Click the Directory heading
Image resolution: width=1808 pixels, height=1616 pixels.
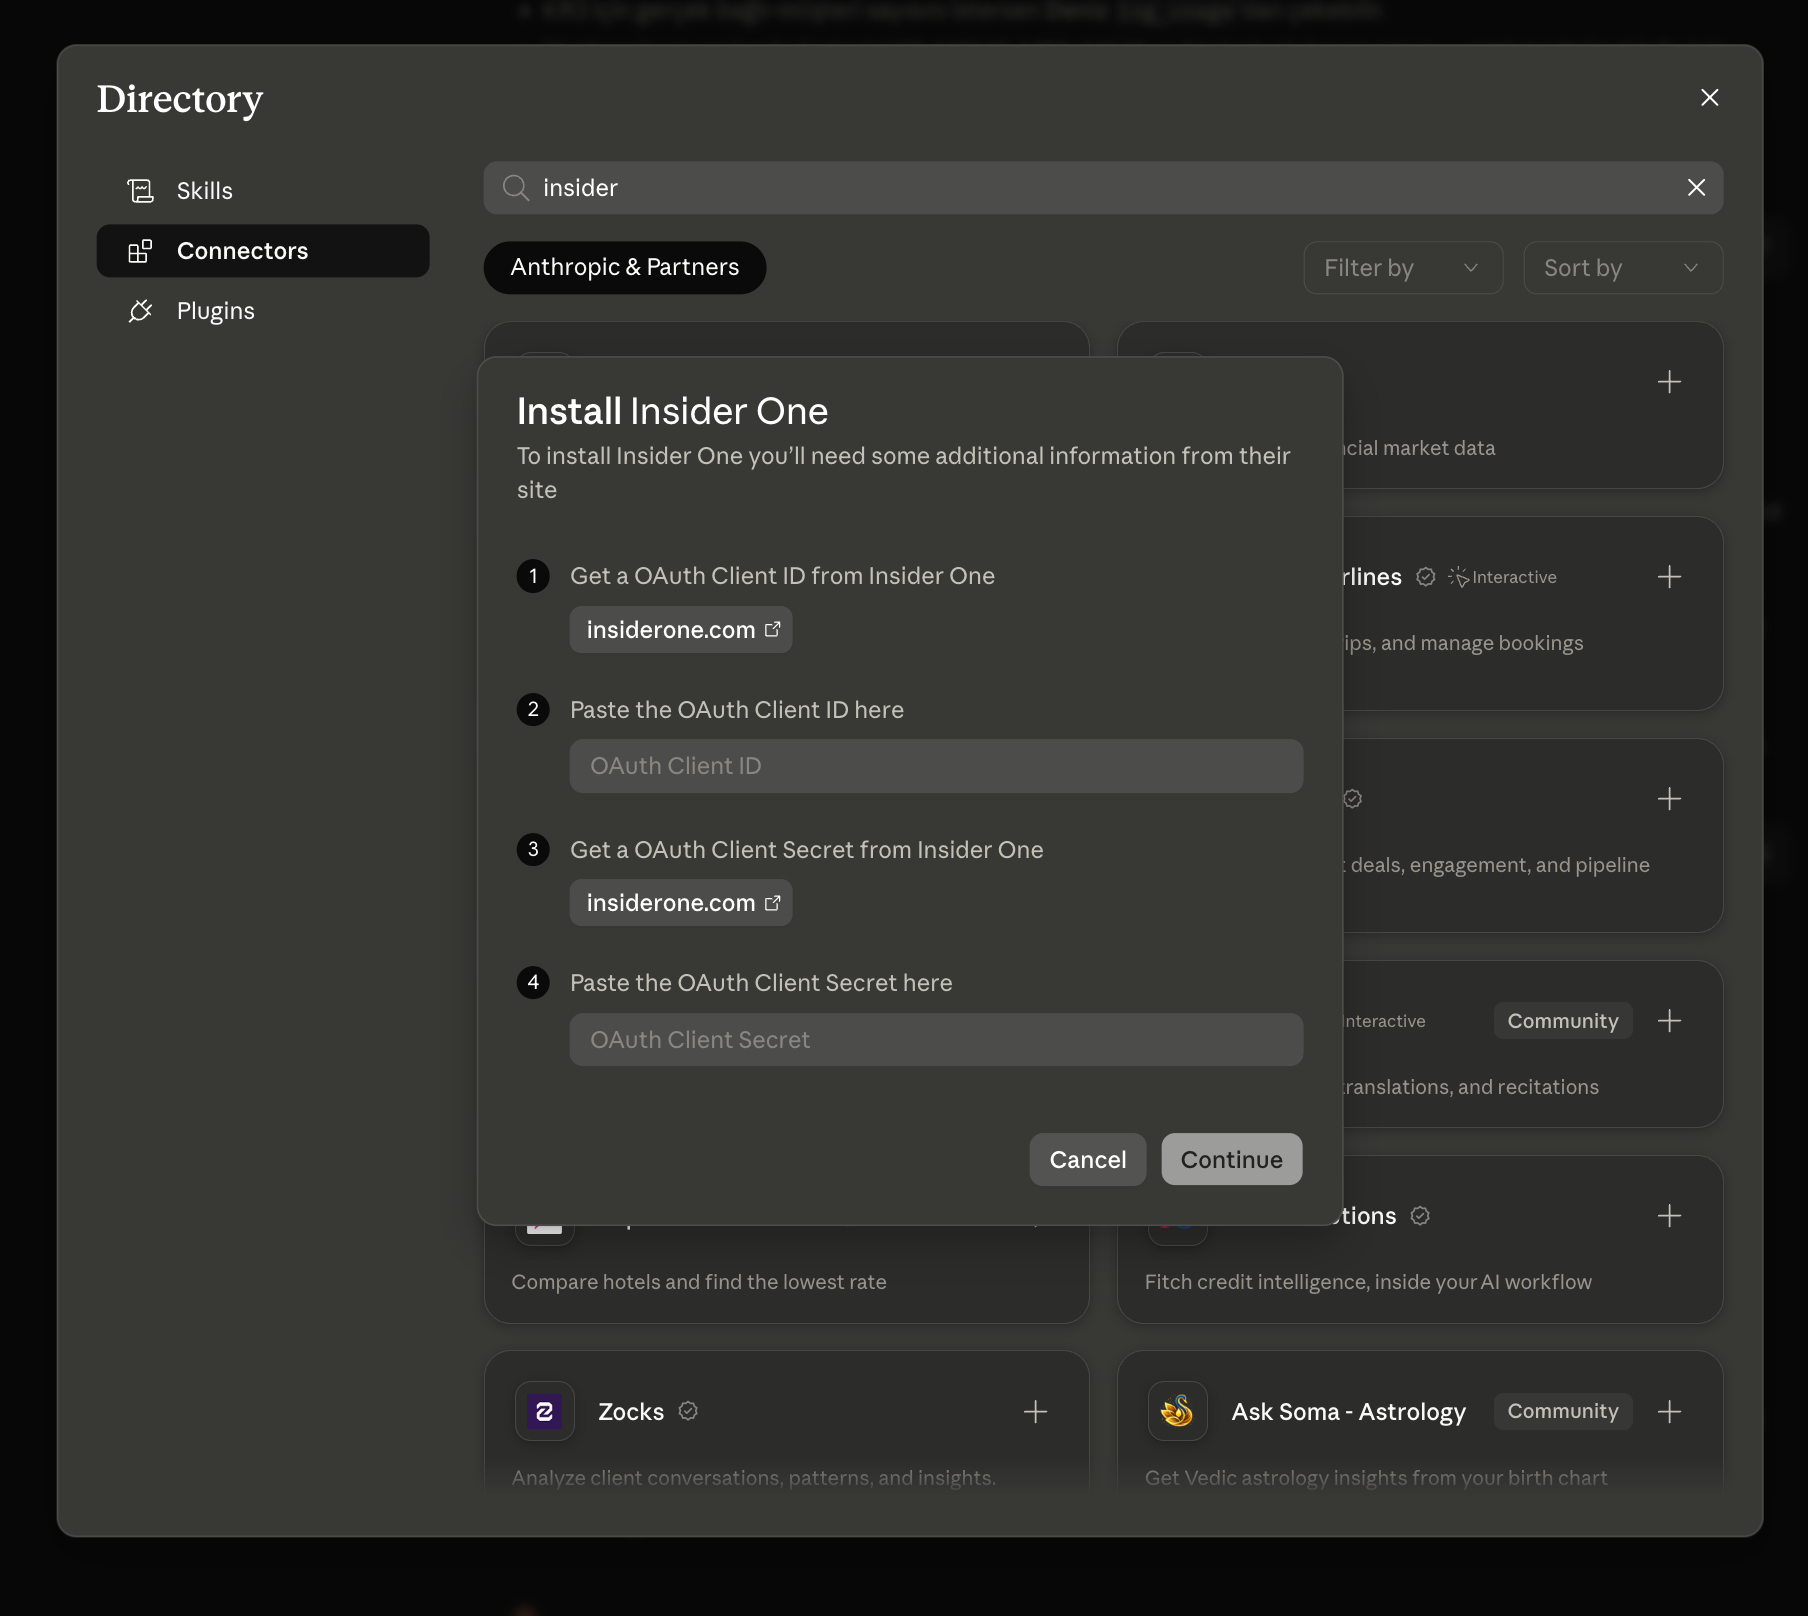[x=180, y=99]
